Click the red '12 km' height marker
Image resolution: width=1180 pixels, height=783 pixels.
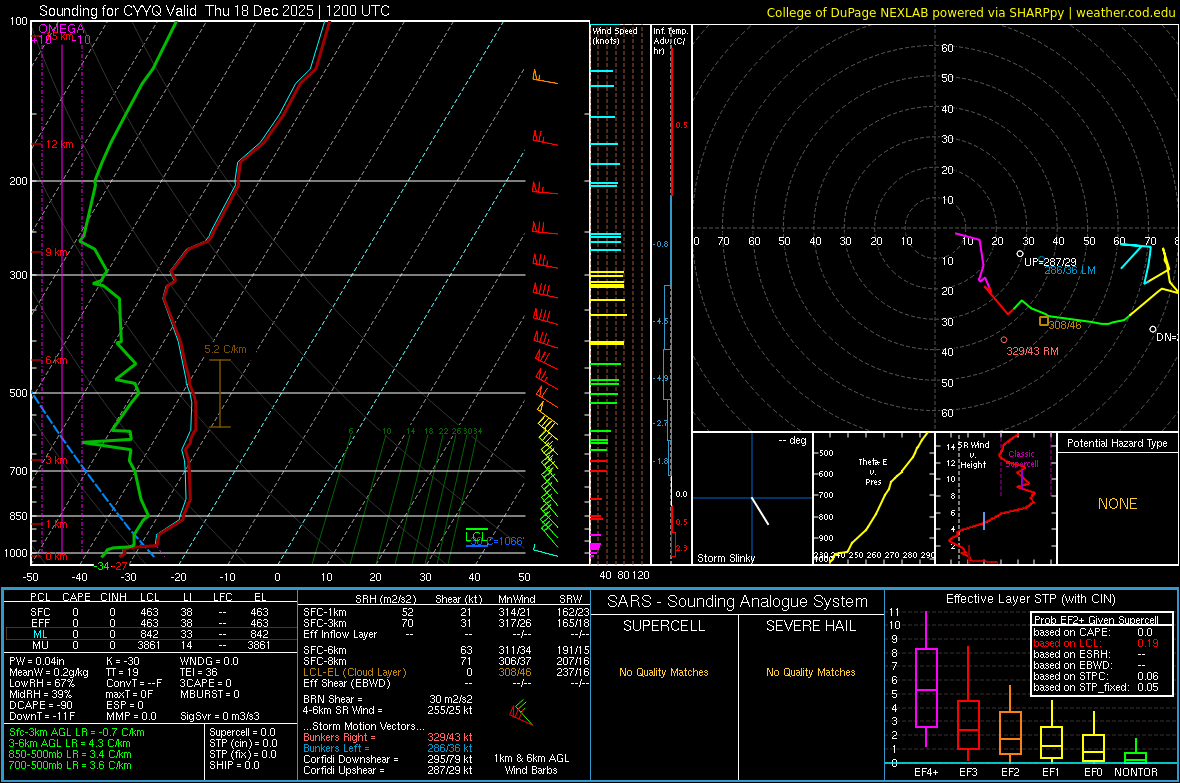pyautogui.click(x=60, y=145)
